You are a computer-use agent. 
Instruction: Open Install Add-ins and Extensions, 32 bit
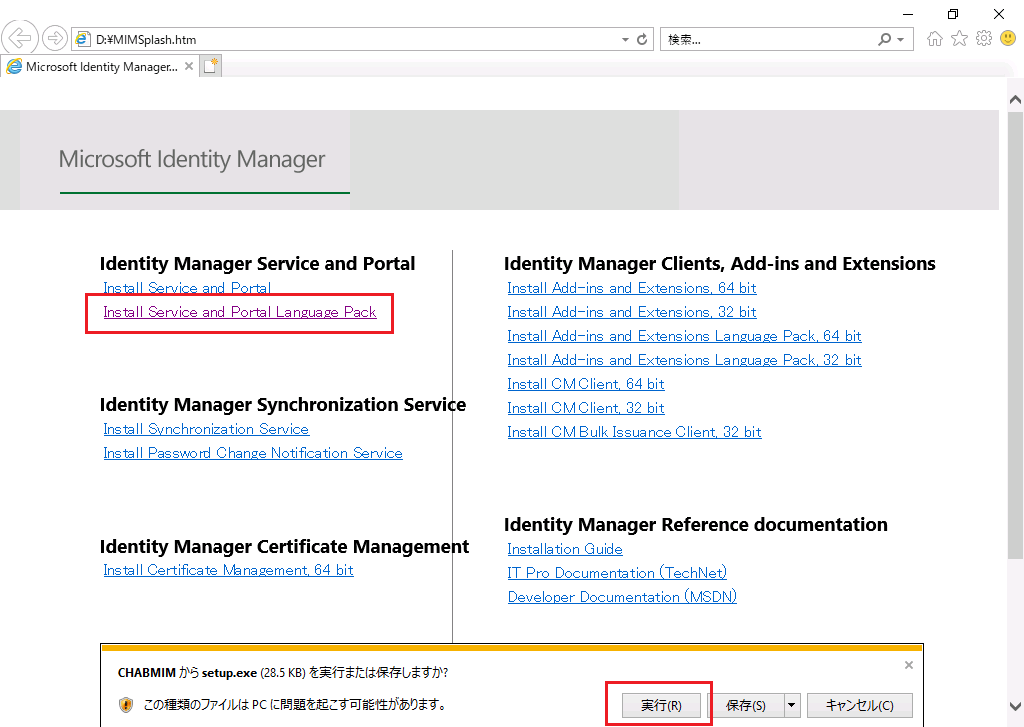click(632, 312)
